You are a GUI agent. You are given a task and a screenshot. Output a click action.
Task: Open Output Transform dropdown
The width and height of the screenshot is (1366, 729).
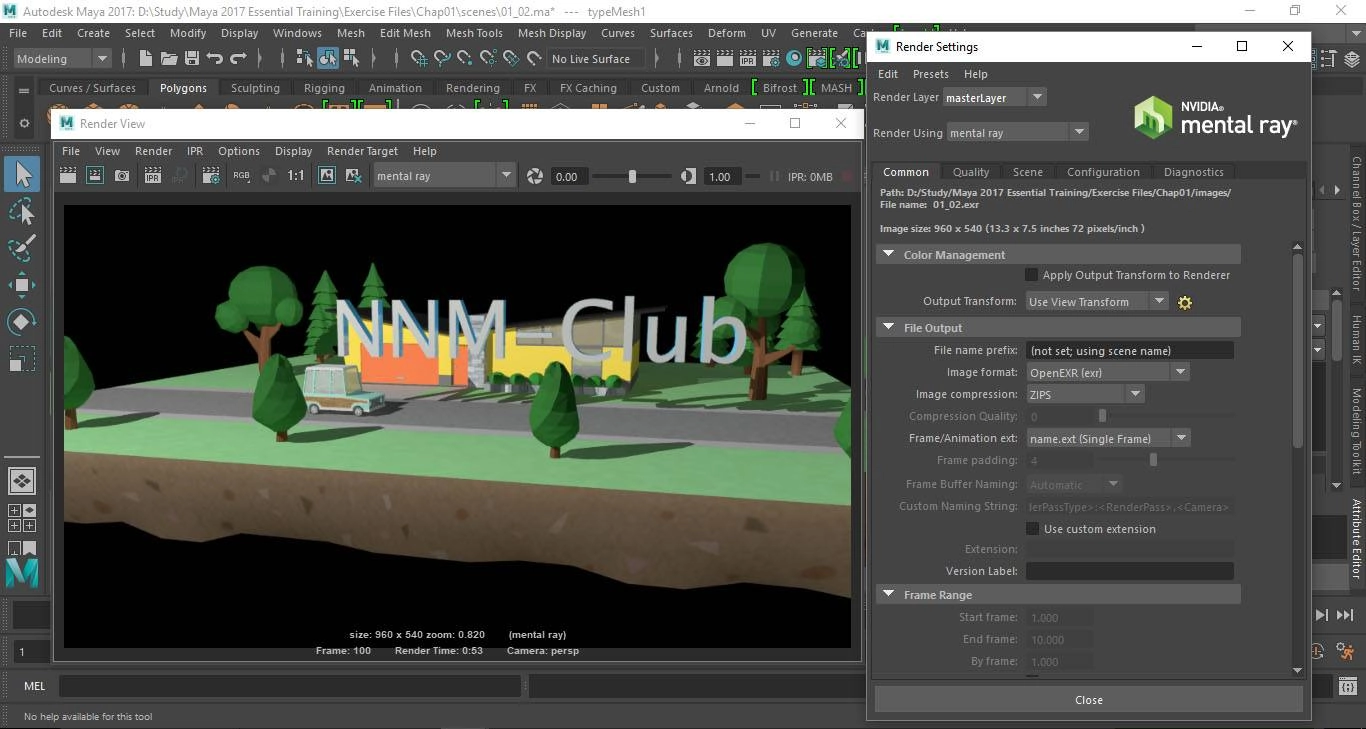click(1097, 301)
